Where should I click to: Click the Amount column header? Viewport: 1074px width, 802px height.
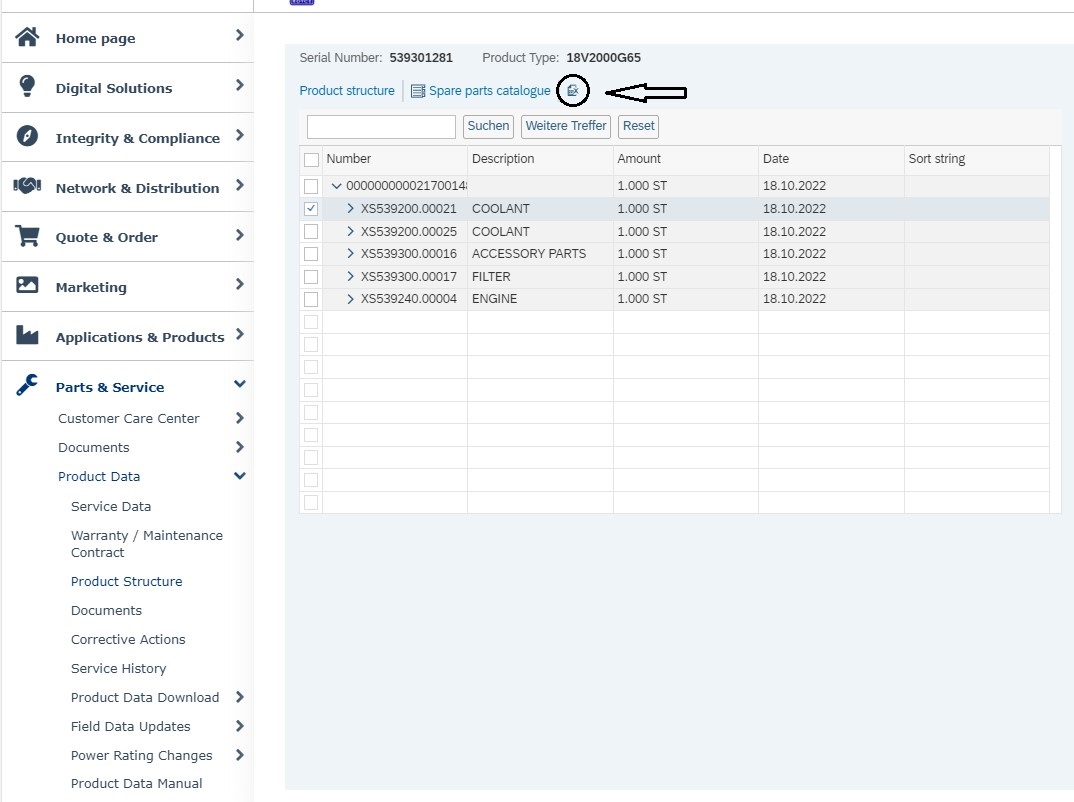pyautogui.click(x=686, y=159)
